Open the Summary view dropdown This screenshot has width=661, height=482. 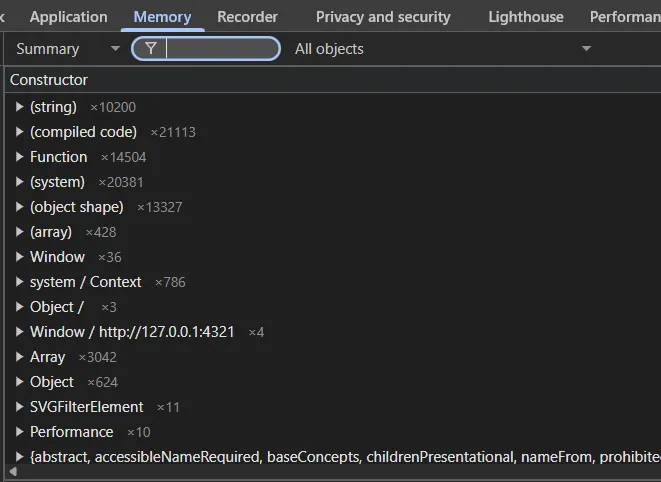pyautogui.click(x=67, y=49)
